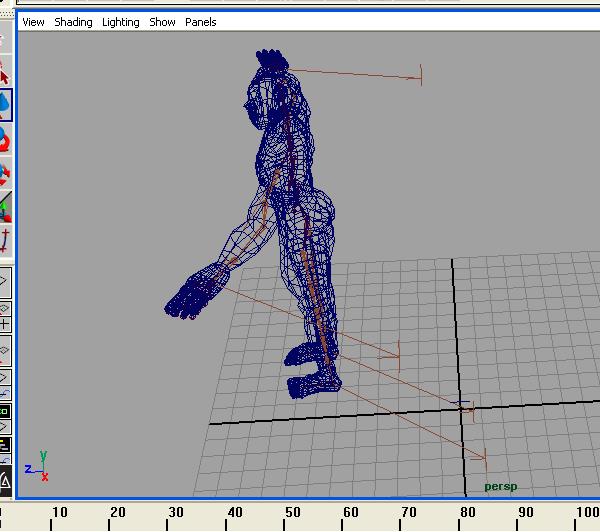Open the View menu in the viewport panel
This screenshot has width=600, height=532.
tap(33, 22)
